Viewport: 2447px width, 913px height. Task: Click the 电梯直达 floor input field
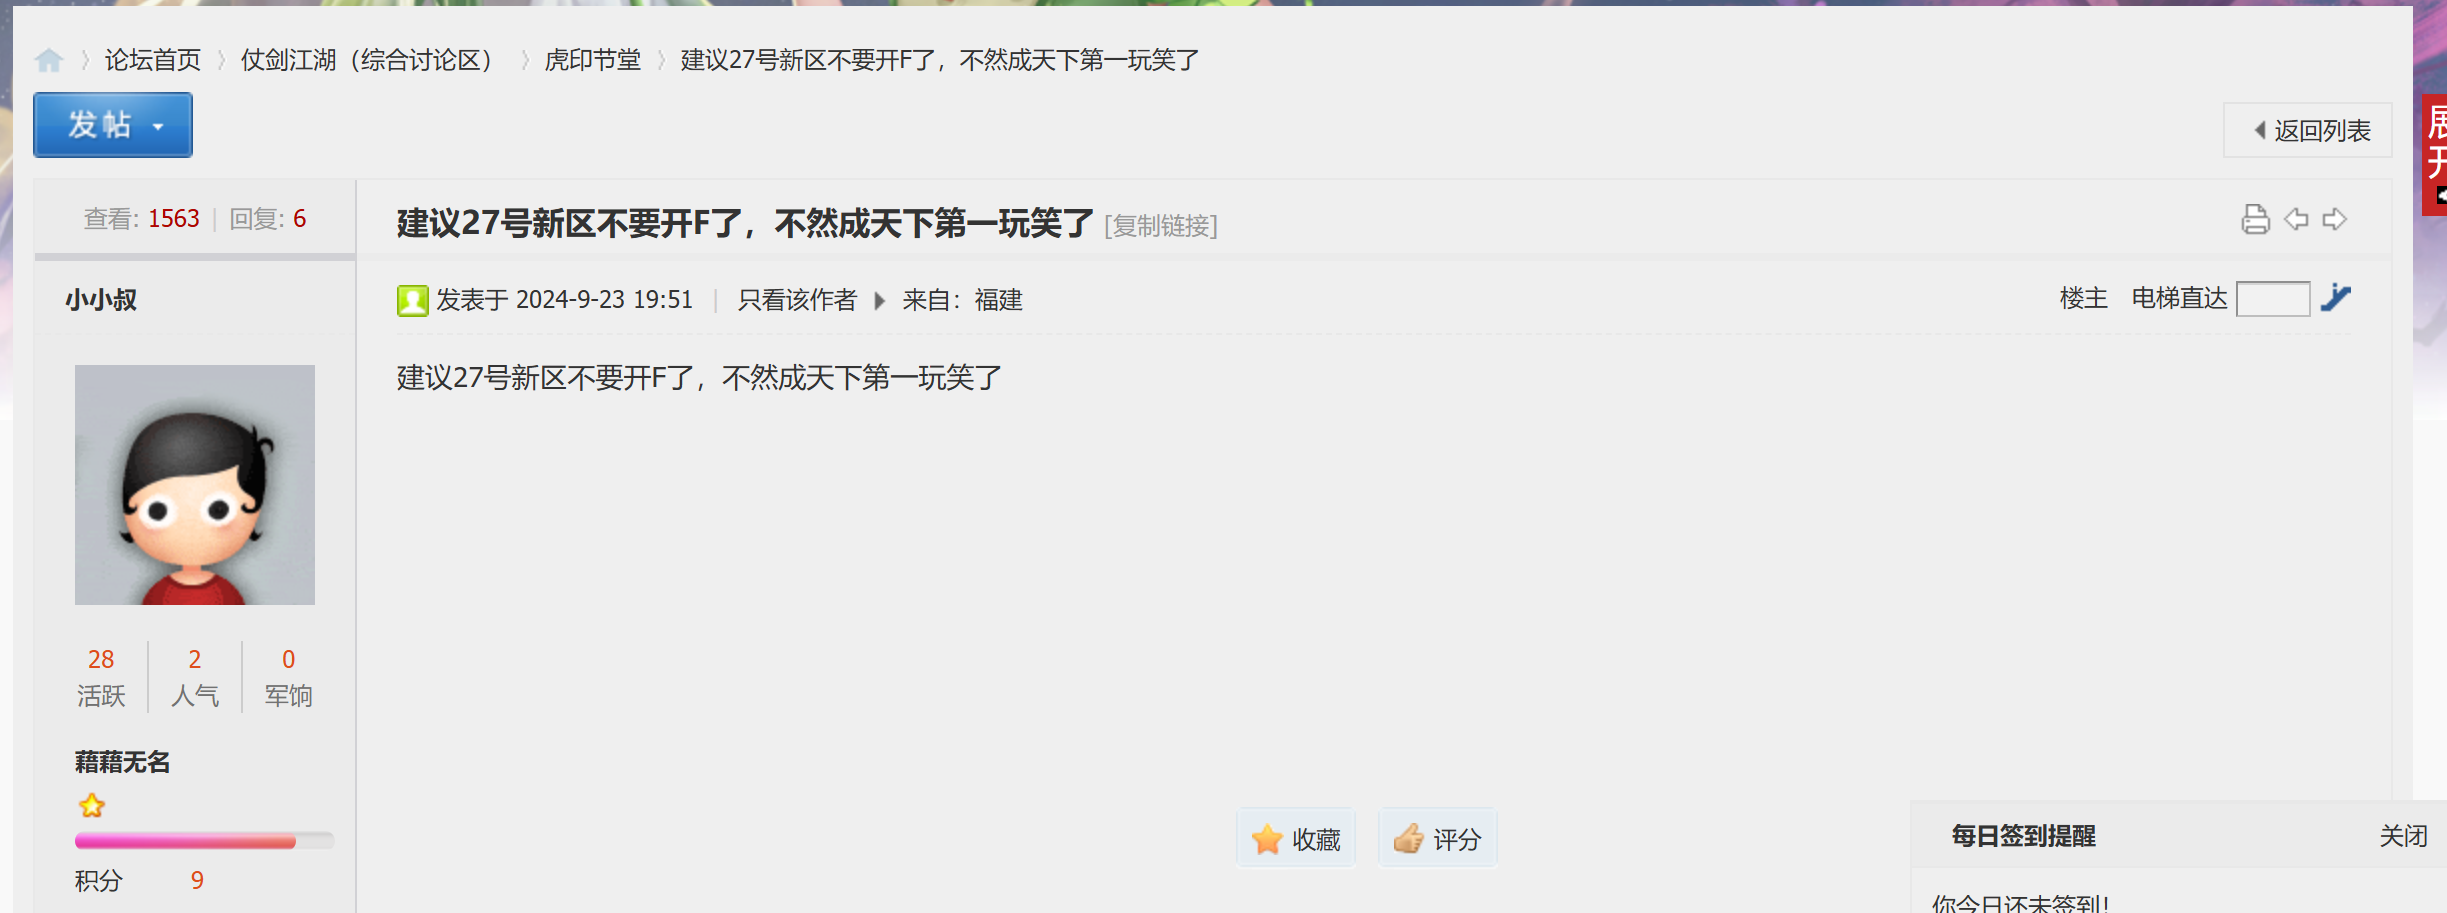[2272, 298]
